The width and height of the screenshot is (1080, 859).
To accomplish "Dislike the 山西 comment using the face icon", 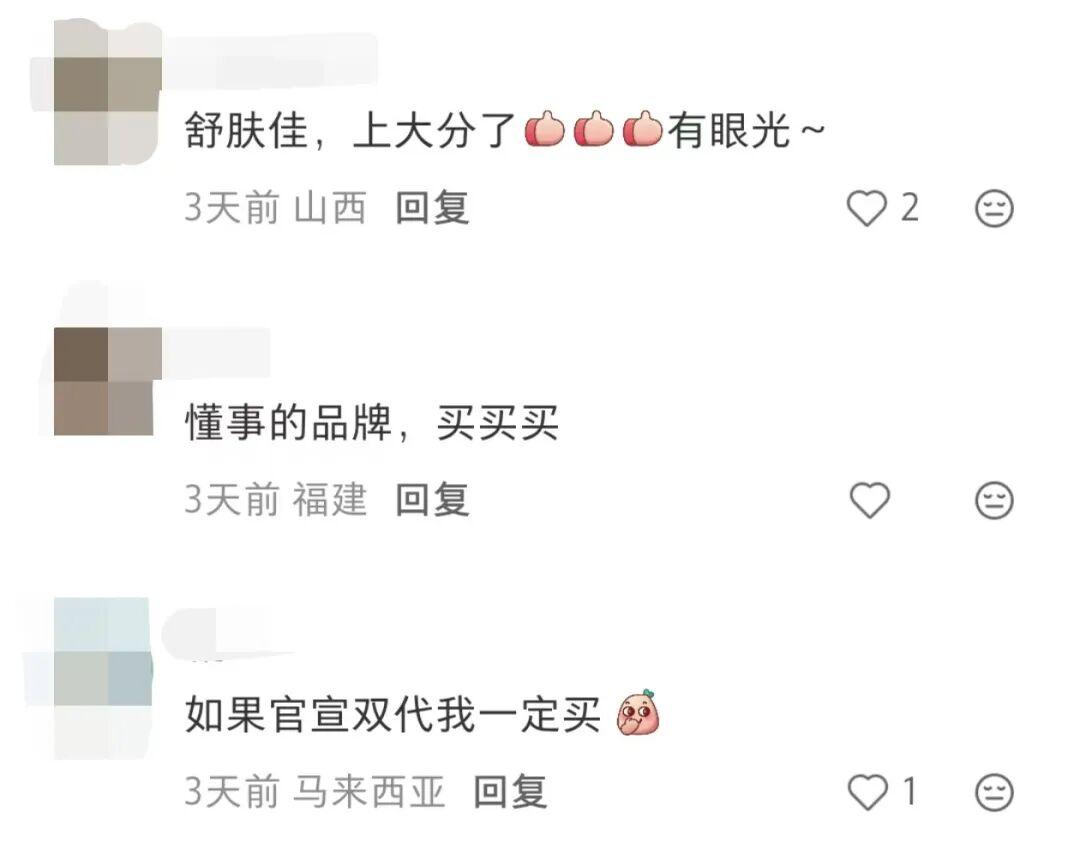I will [995, 208].
